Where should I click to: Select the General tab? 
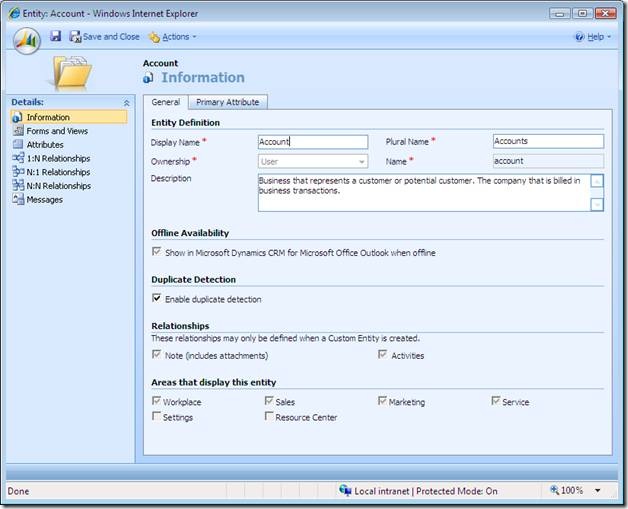[x=165, y=102]
